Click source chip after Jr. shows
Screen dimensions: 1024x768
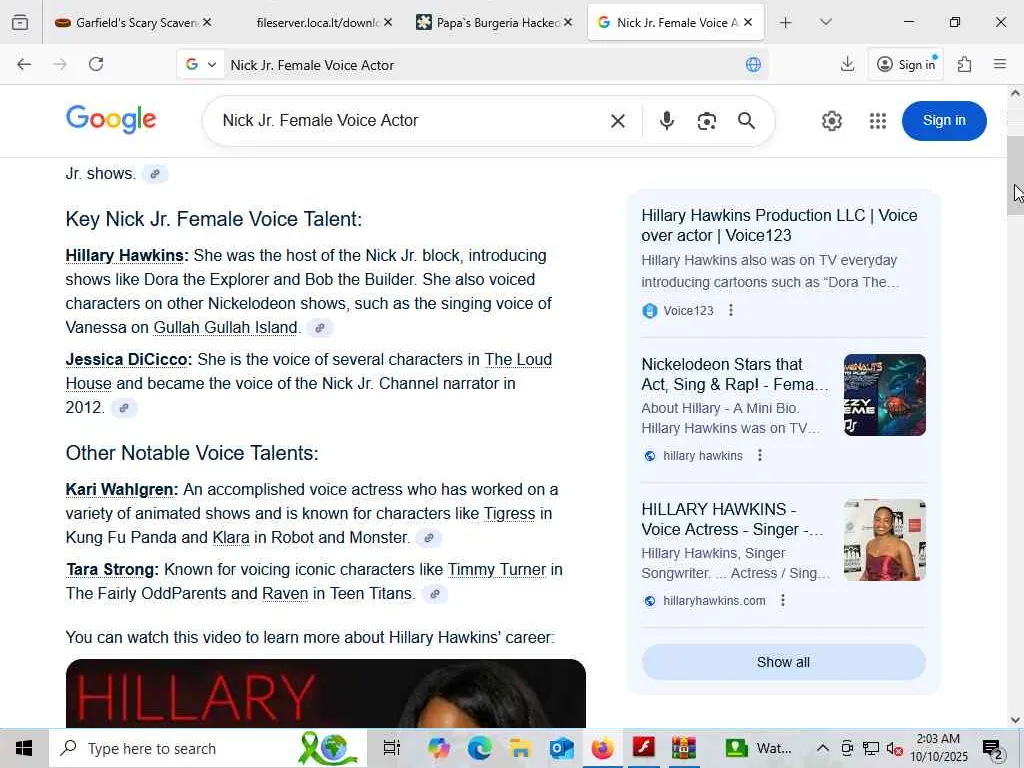click(155, 174)
